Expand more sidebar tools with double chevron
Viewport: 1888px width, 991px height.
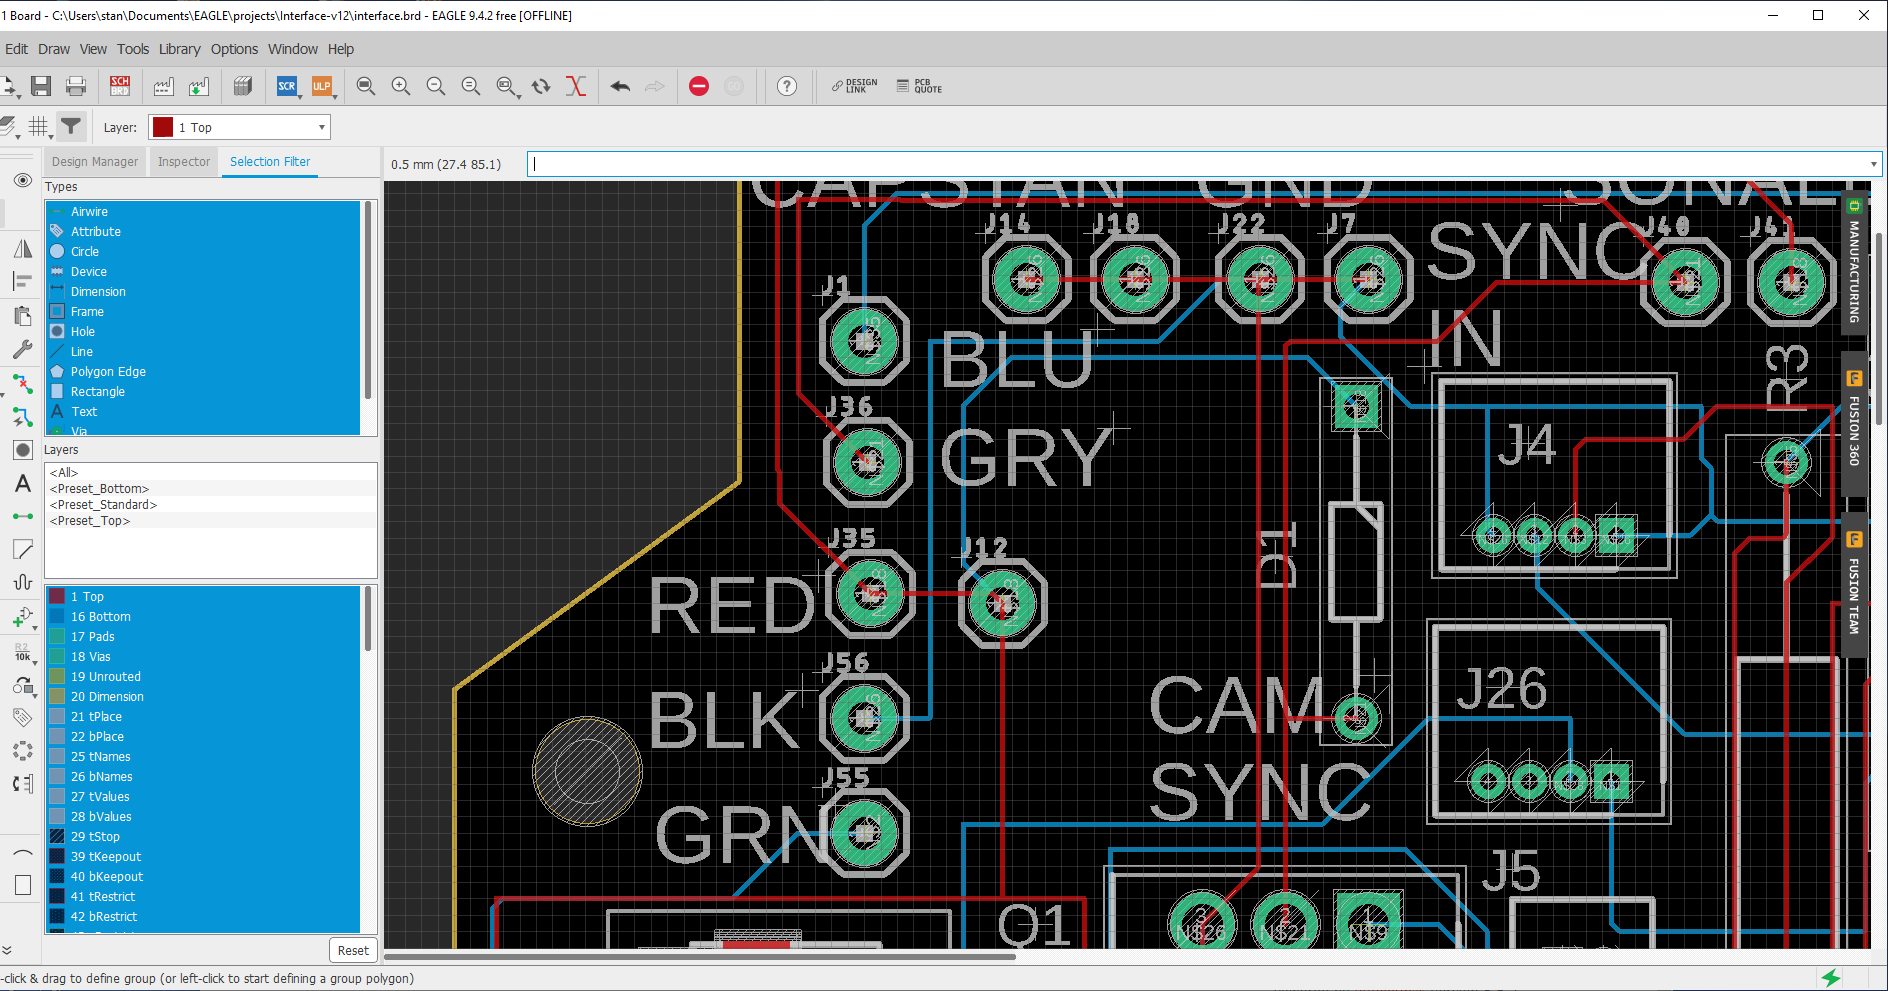[7, 950]
